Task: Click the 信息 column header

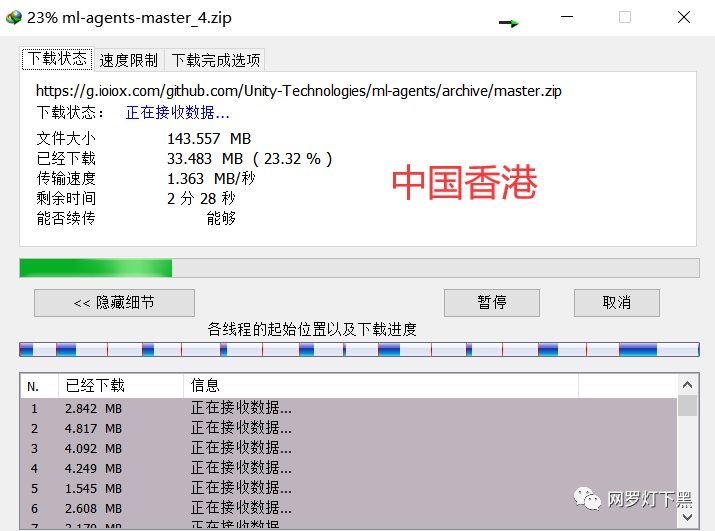Action: click(x=381, y=386)
